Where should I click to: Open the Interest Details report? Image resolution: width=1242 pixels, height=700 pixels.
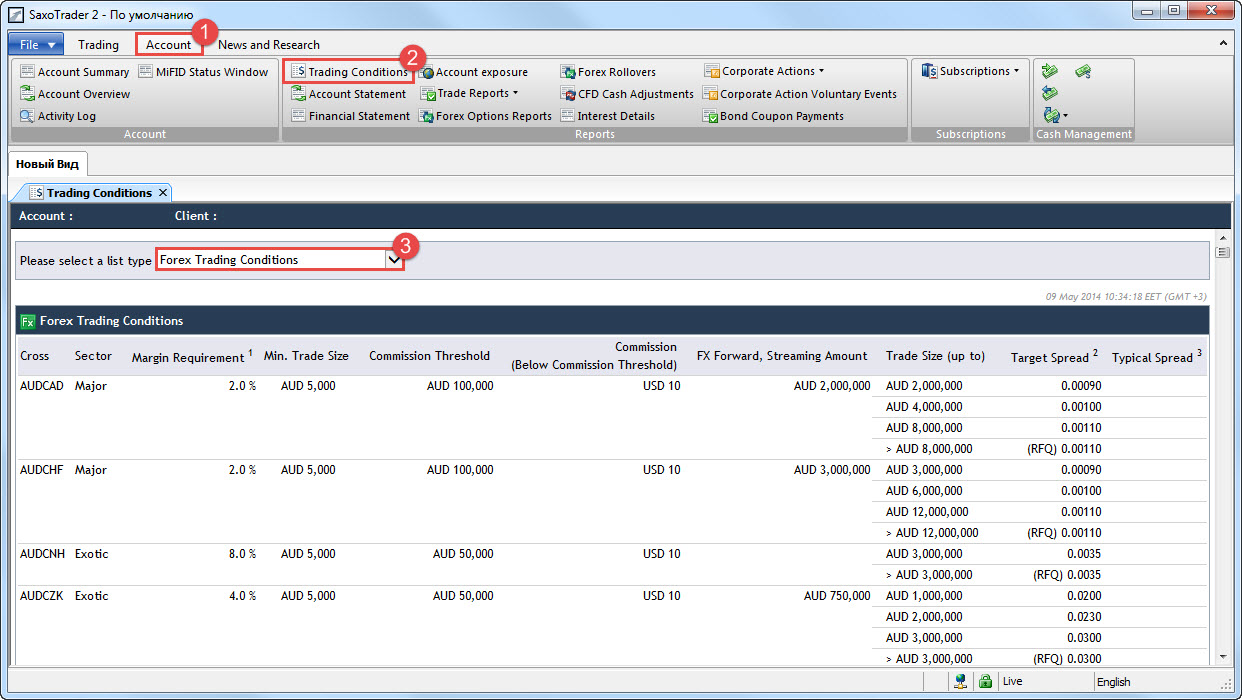click(x=608, y=116)
